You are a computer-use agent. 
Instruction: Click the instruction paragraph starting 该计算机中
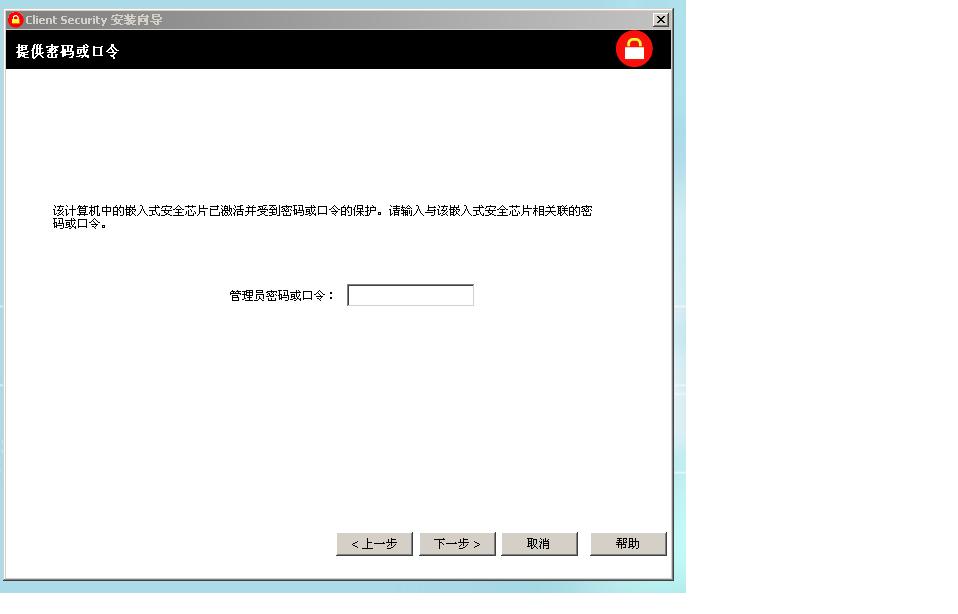pos(322,217)
